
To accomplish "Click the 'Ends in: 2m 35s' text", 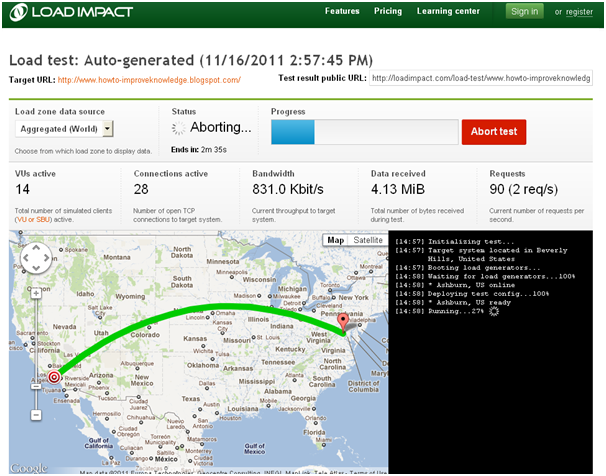I will tap(199, 150).
